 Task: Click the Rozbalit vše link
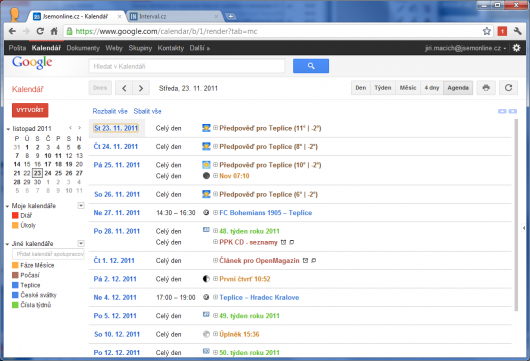point(110,111)
